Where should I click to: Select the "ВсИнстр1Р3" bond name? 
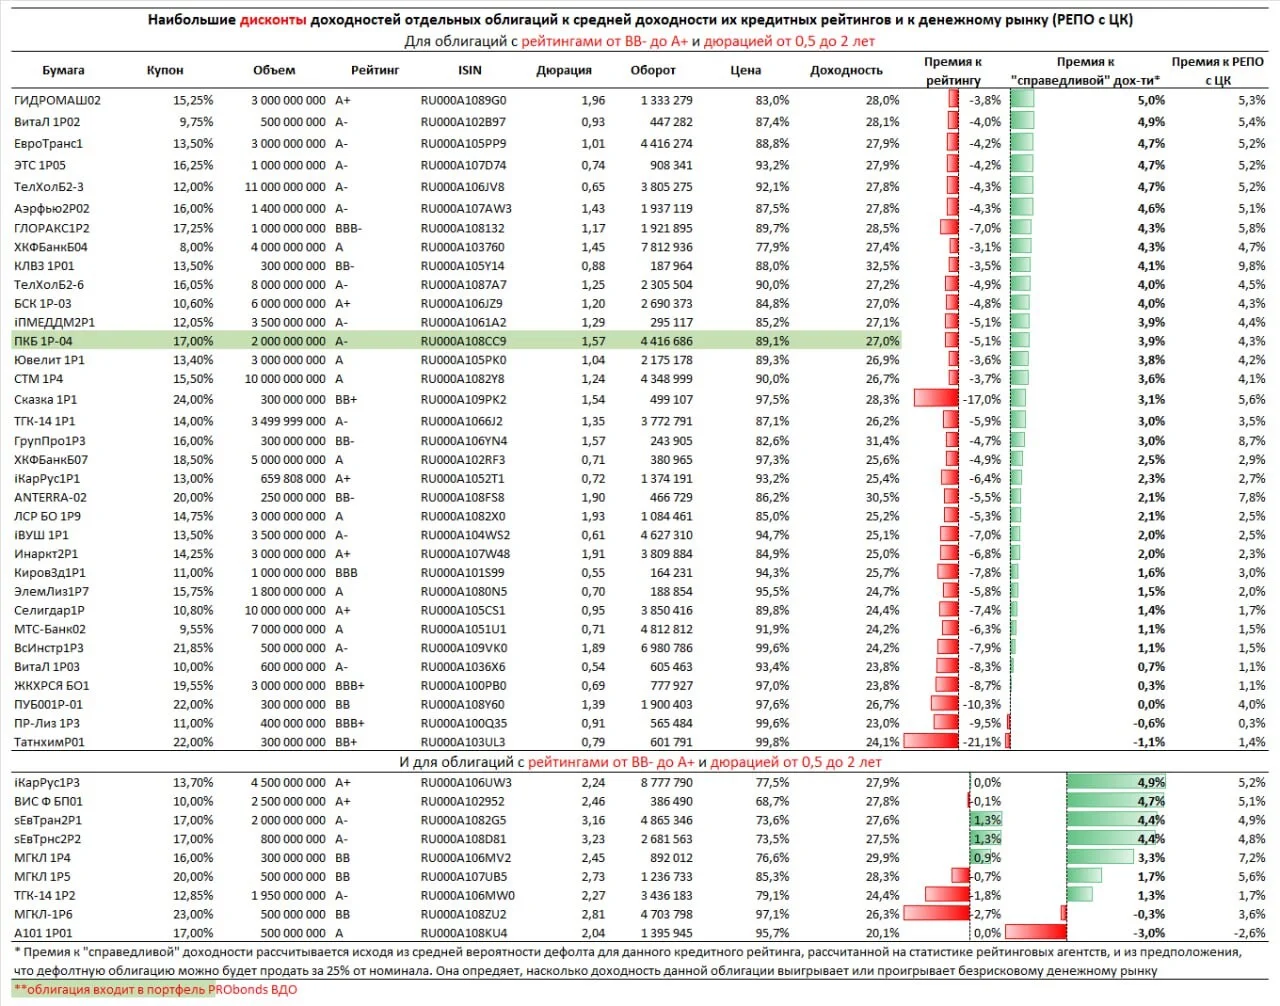[49, 648]
